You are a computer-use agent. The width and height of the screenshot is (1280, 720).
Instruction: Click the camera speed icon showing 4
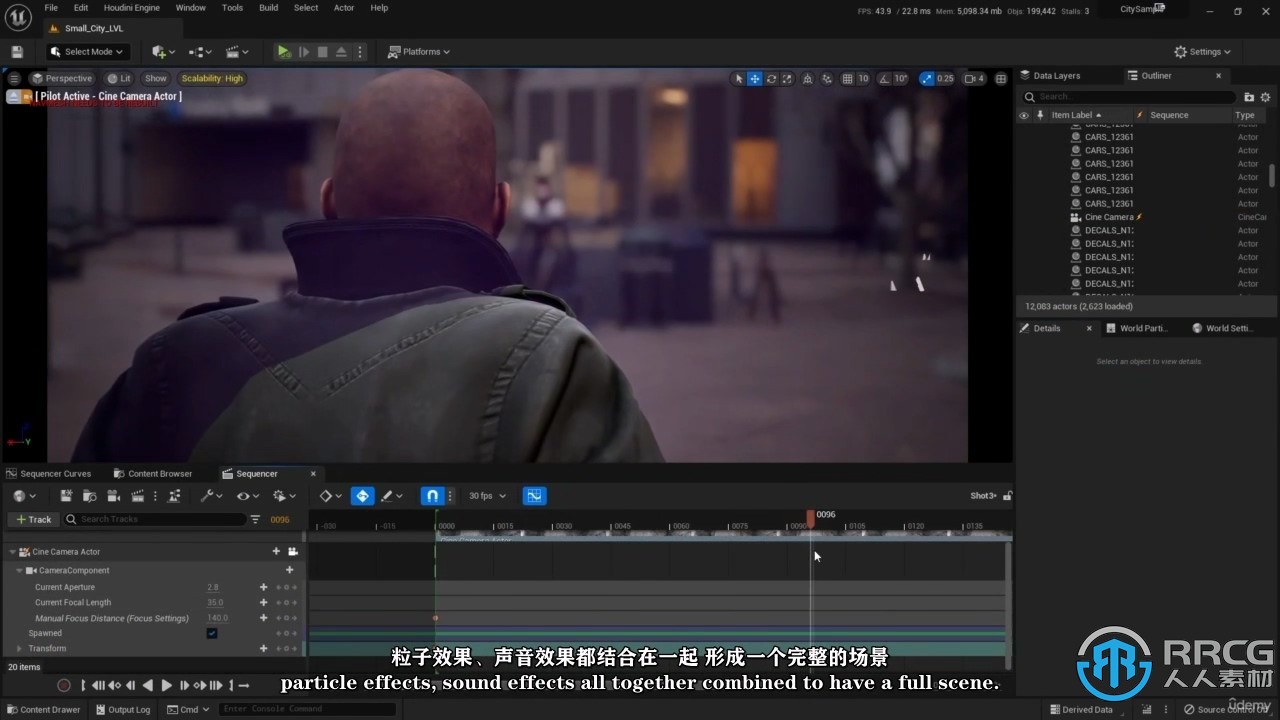tap(974, 79)
